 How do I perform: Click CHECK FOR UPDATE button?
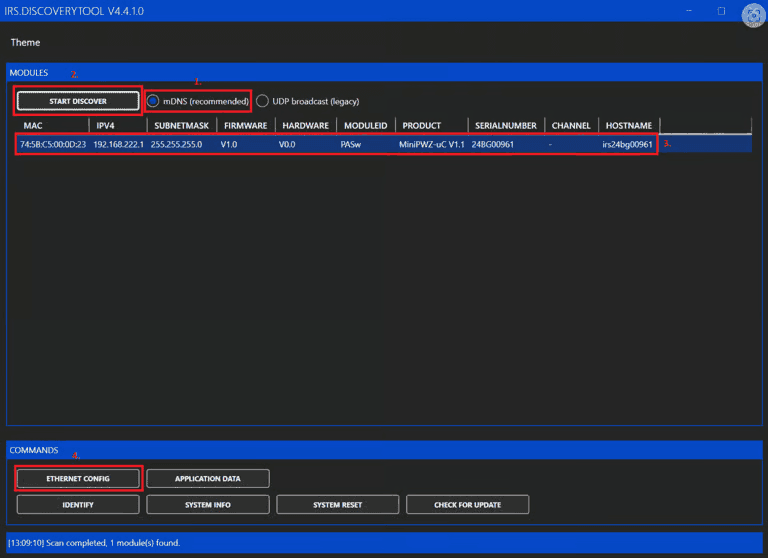tap(467, 505)
